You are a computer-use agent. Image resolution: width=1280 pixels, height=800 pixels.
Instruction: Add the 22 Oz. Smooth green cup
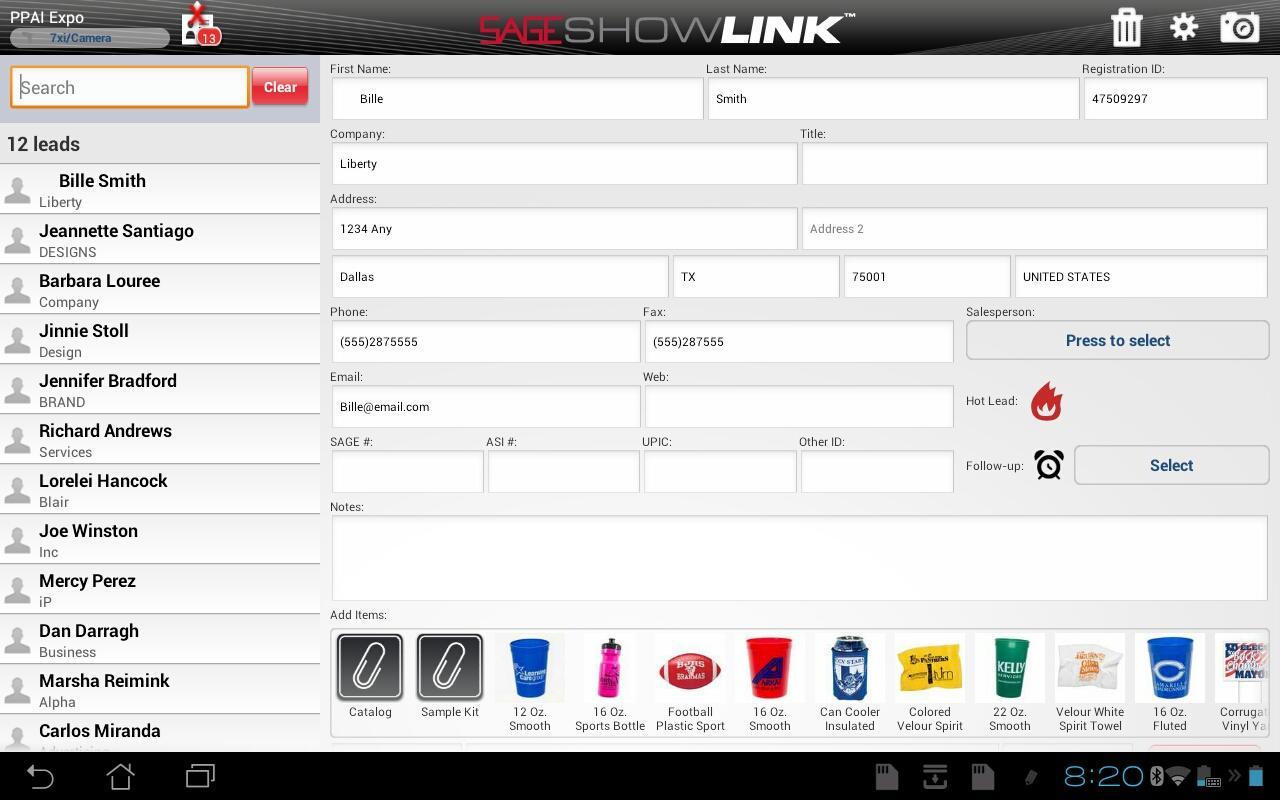(x=1010, y=682)
